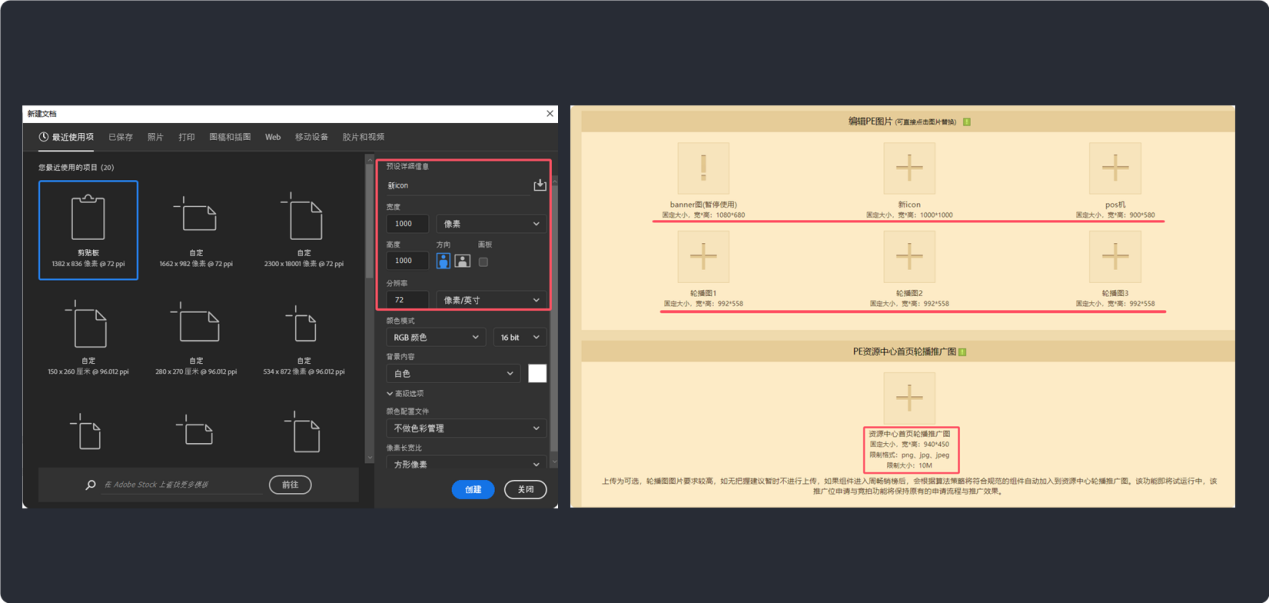Screen dimensions: 1269x603
Task: Click the banner图 exclamation upload box
Action: coord(703,168)
